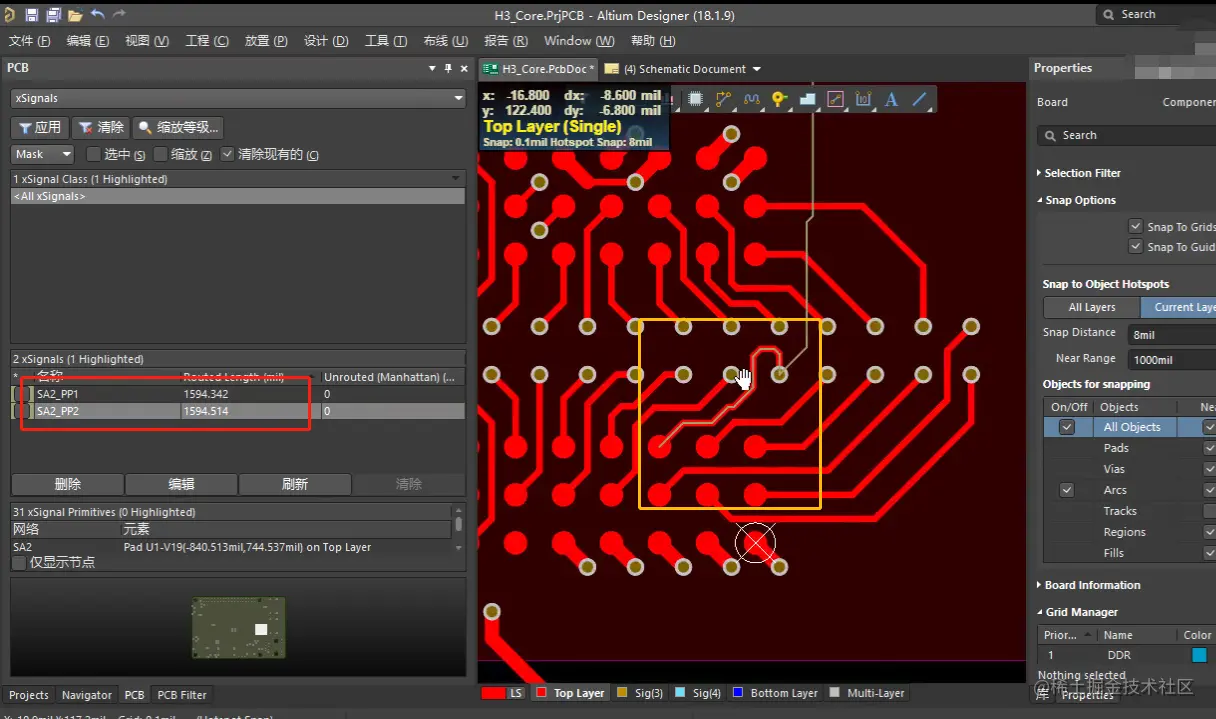Open the PCB panel options arrow

coord(432,68)
